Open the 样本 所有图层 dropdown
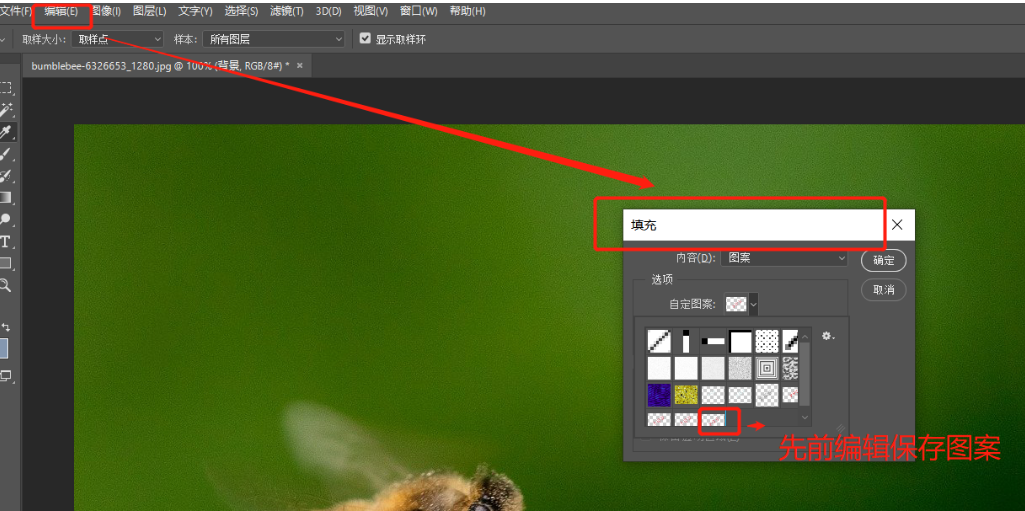1025x511 pixels. (x=273, y=39)
